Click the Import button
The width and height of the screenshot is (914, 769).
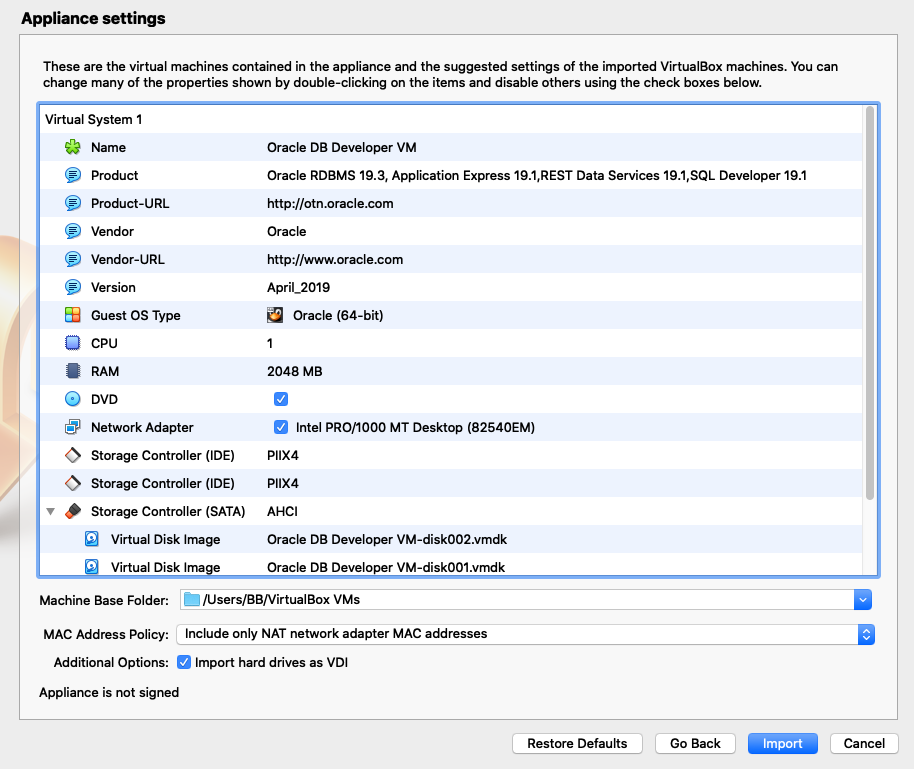click(782, 743)
